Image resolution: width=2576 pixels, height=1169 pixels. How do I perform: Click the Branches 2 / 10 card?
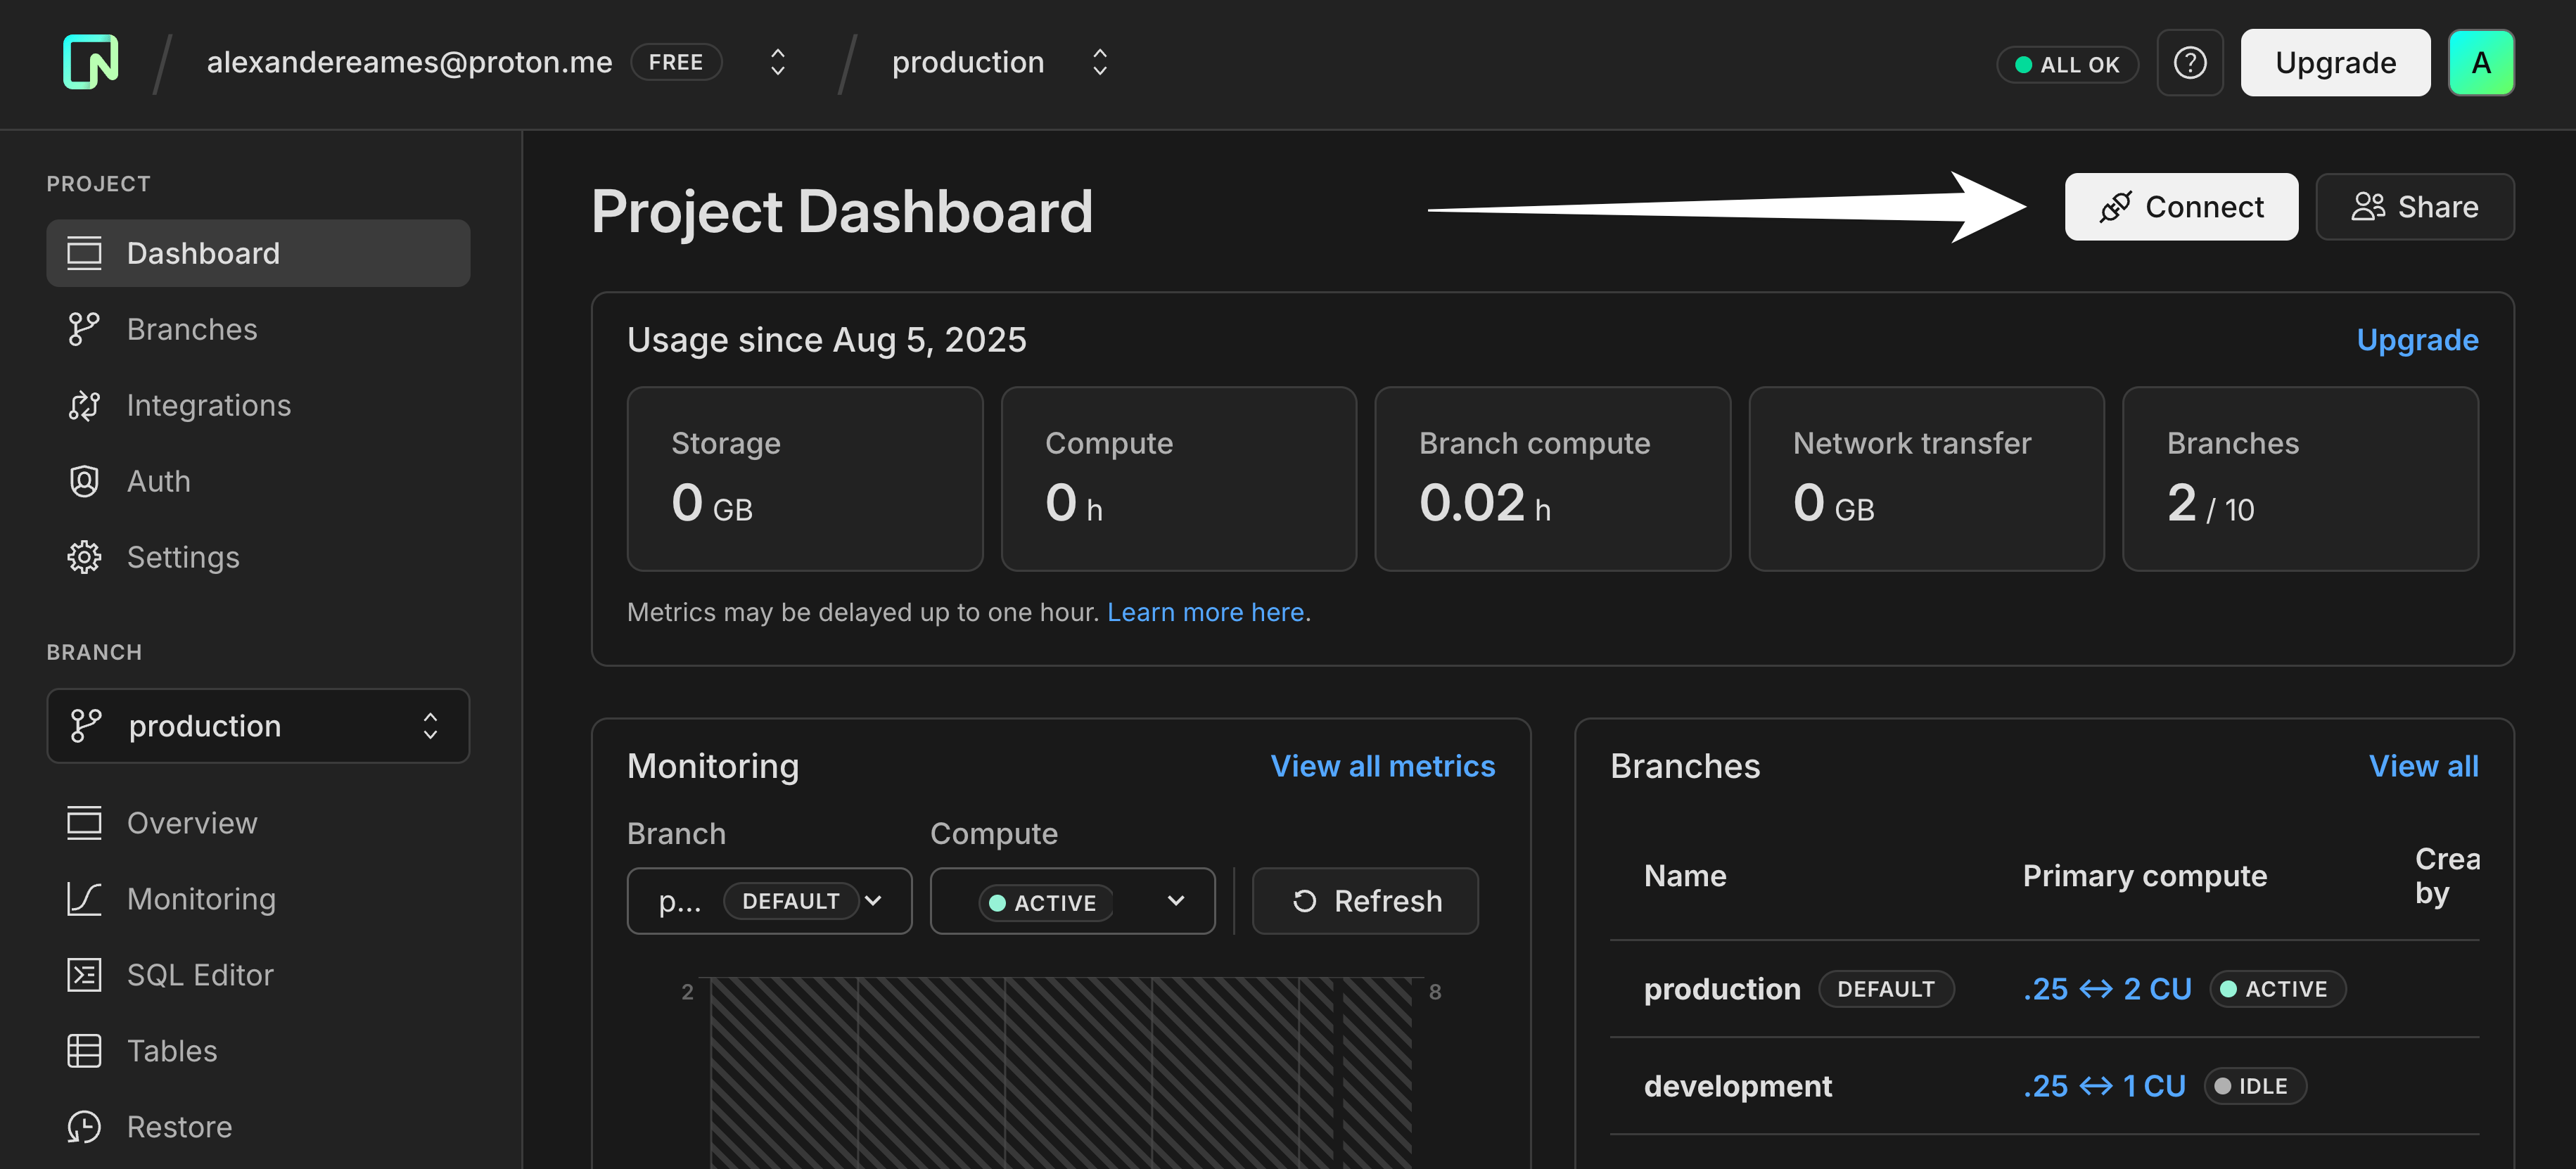coord(2300,479)
